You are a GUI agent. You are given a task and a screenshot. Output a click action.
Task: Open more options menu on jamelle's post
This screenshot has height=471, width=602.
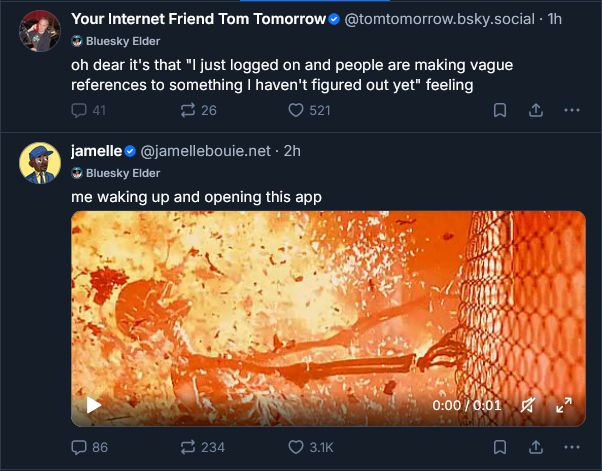point(572,447)
